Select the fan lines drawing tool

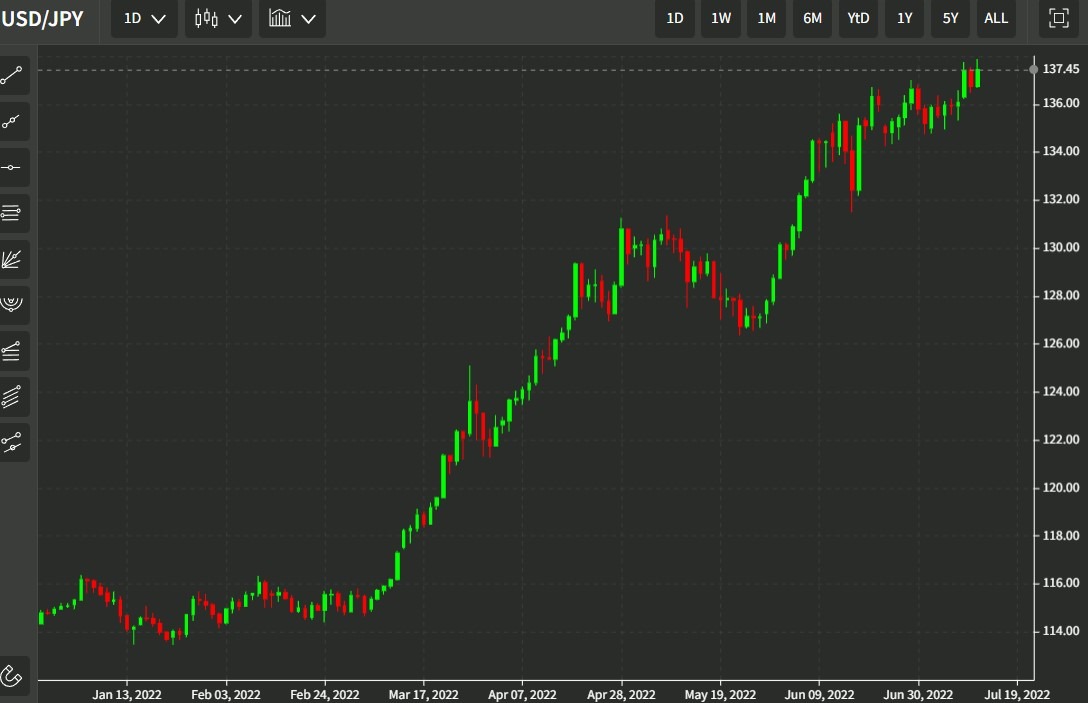click(12, 259)
